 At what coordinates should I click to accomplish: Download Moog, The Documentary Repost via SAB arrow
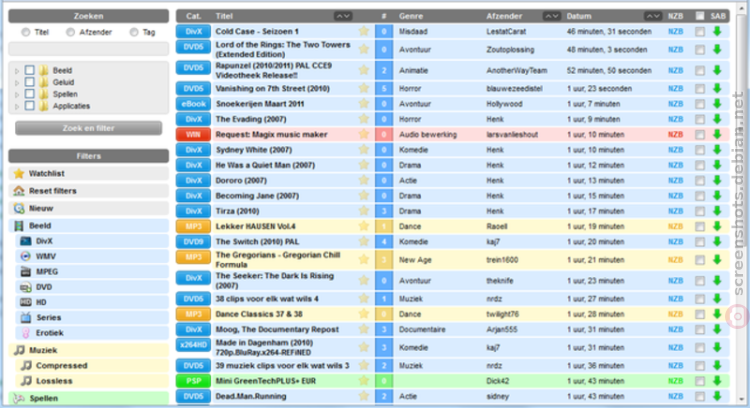coord(717,329)
